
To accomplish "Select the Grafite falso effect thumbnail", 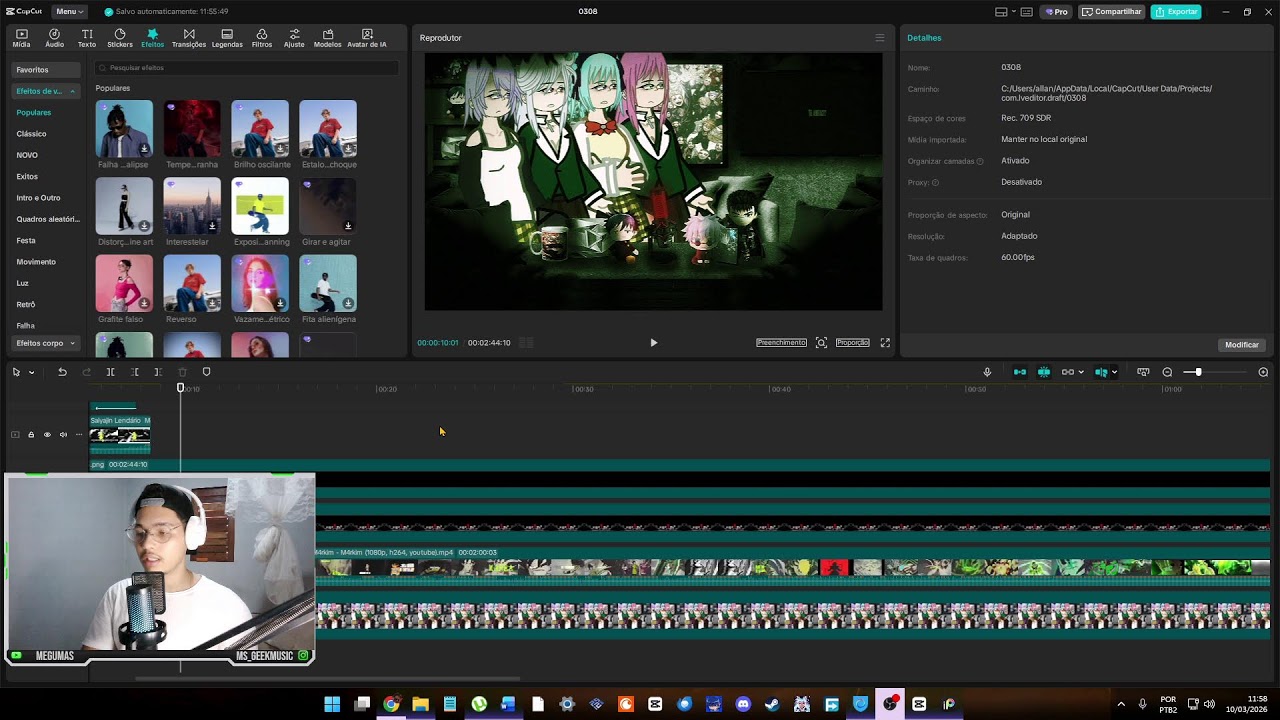I will pyautogui.click(x=124, y=283).
